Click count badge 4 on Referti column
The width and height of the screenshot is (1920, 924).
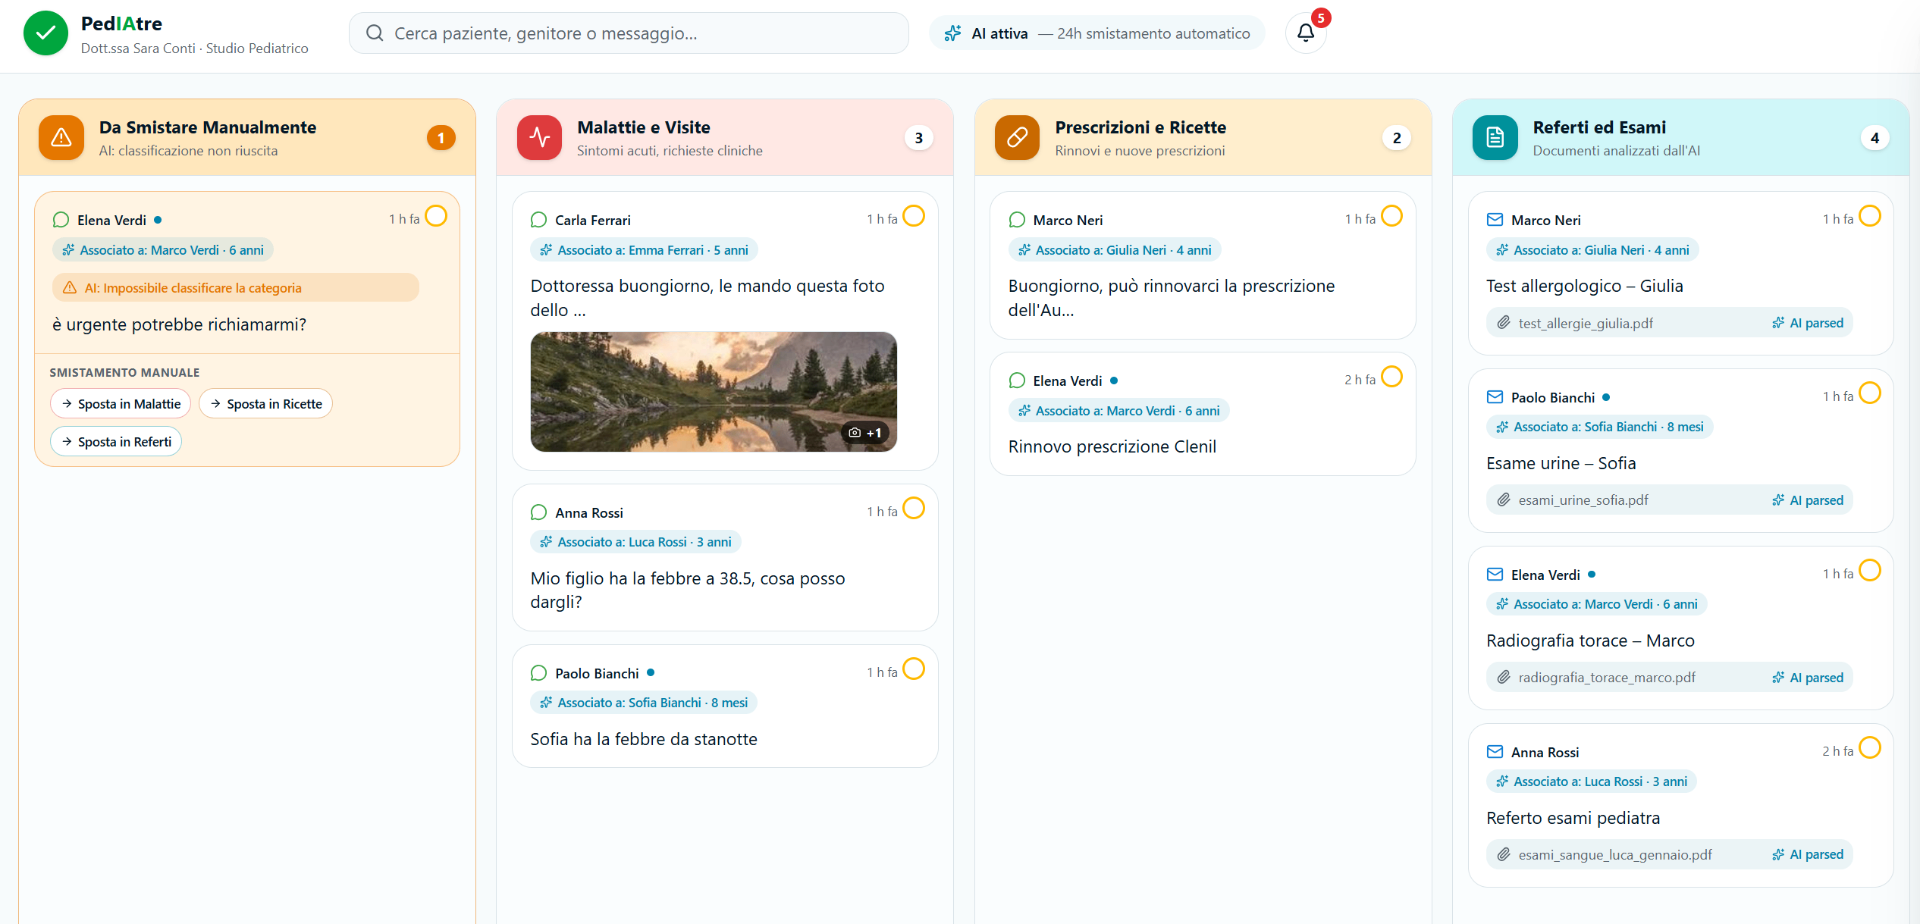[1875, 138]
